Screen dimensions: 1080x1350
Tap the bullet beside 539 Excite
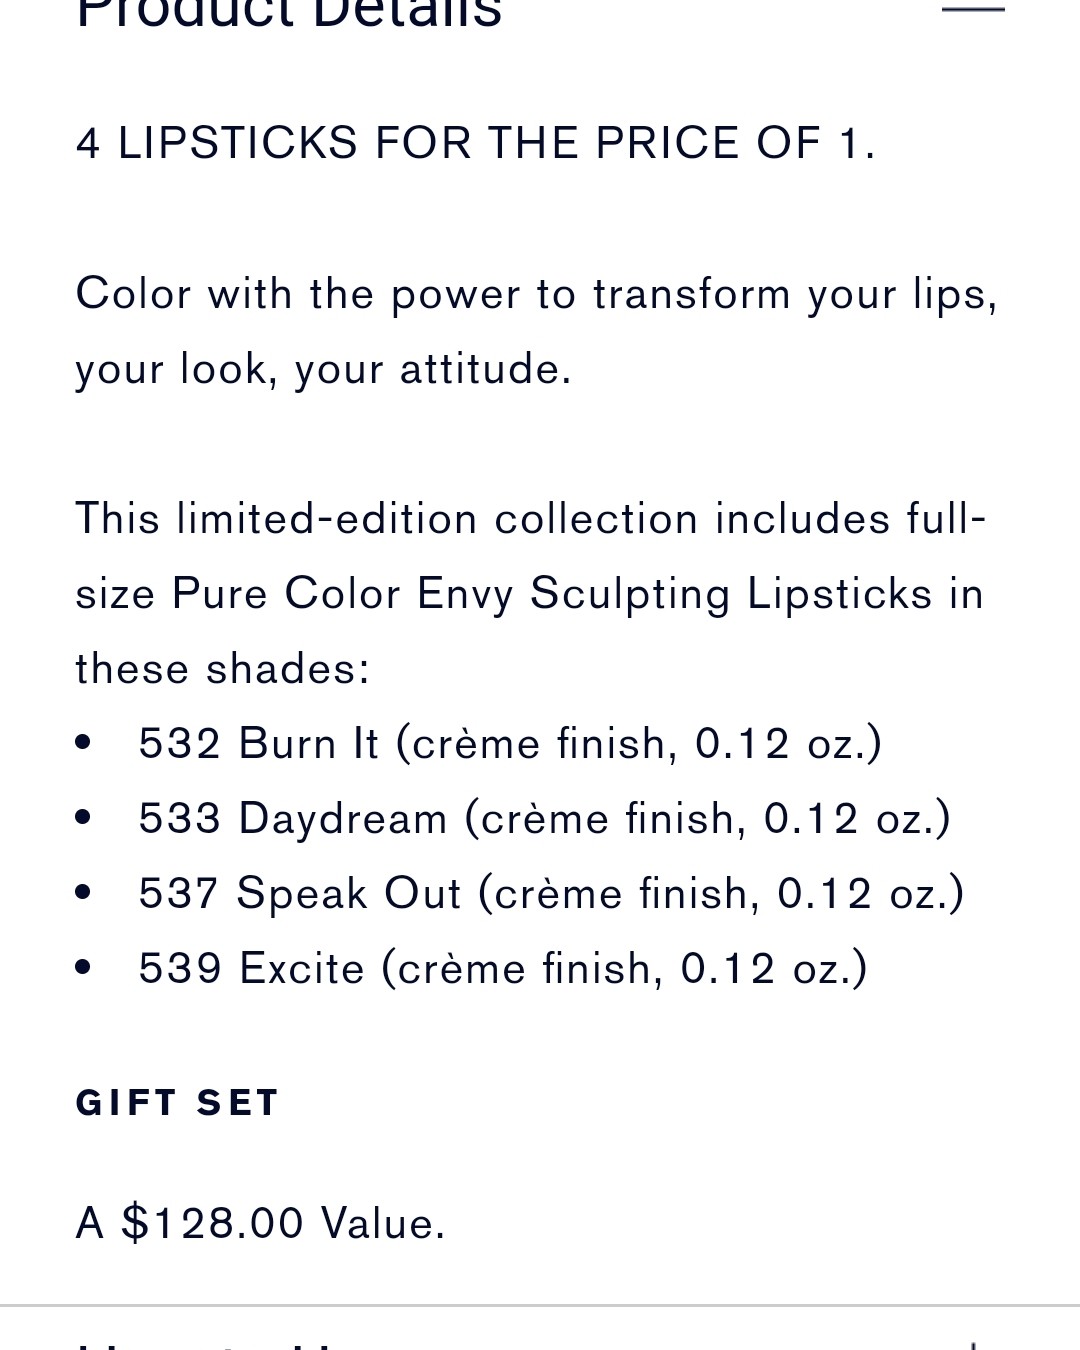point(83,968)
